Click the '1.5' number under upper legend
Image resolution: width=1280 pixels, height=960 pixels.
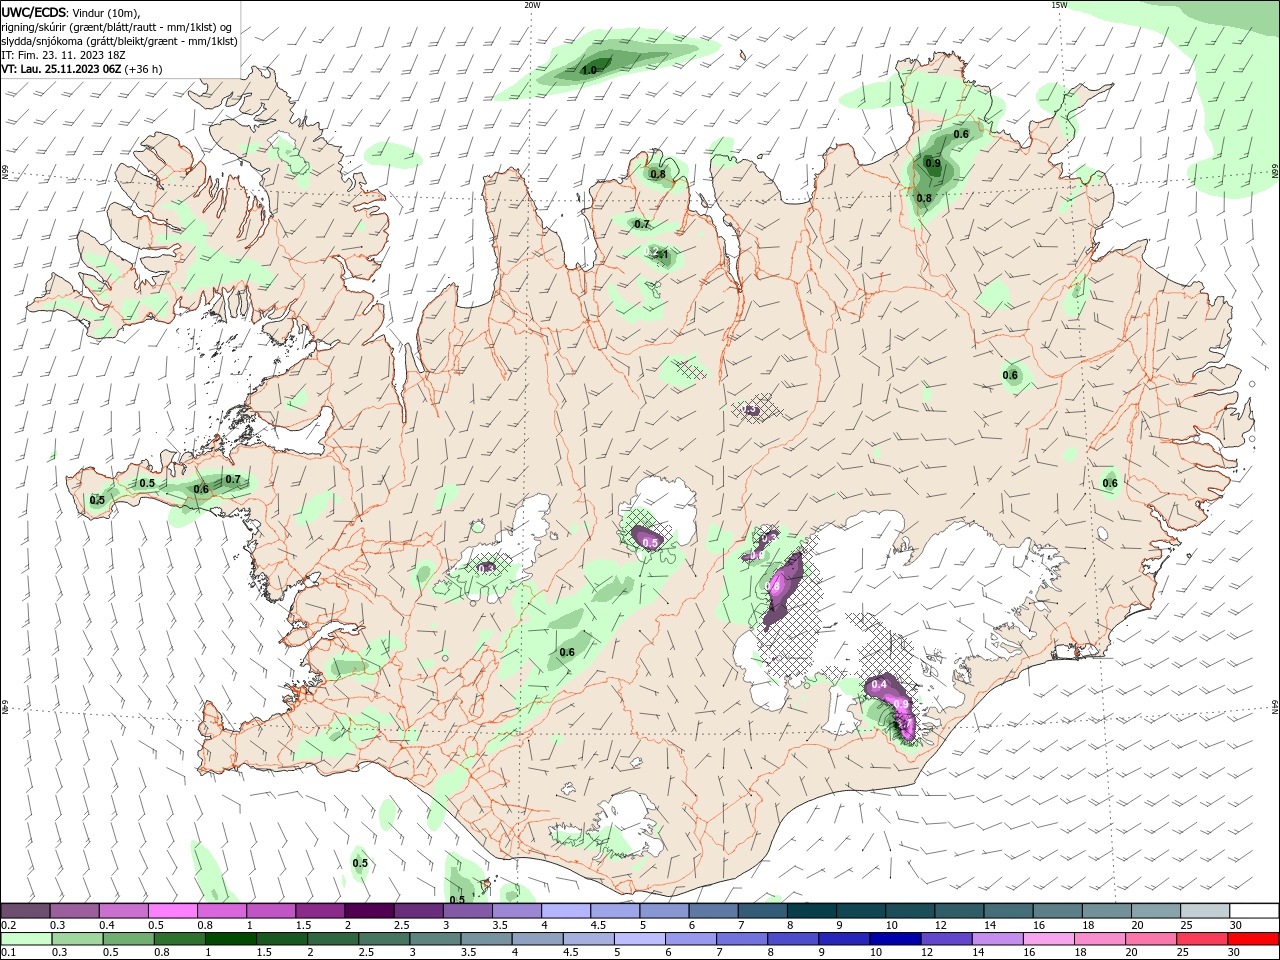303,925
